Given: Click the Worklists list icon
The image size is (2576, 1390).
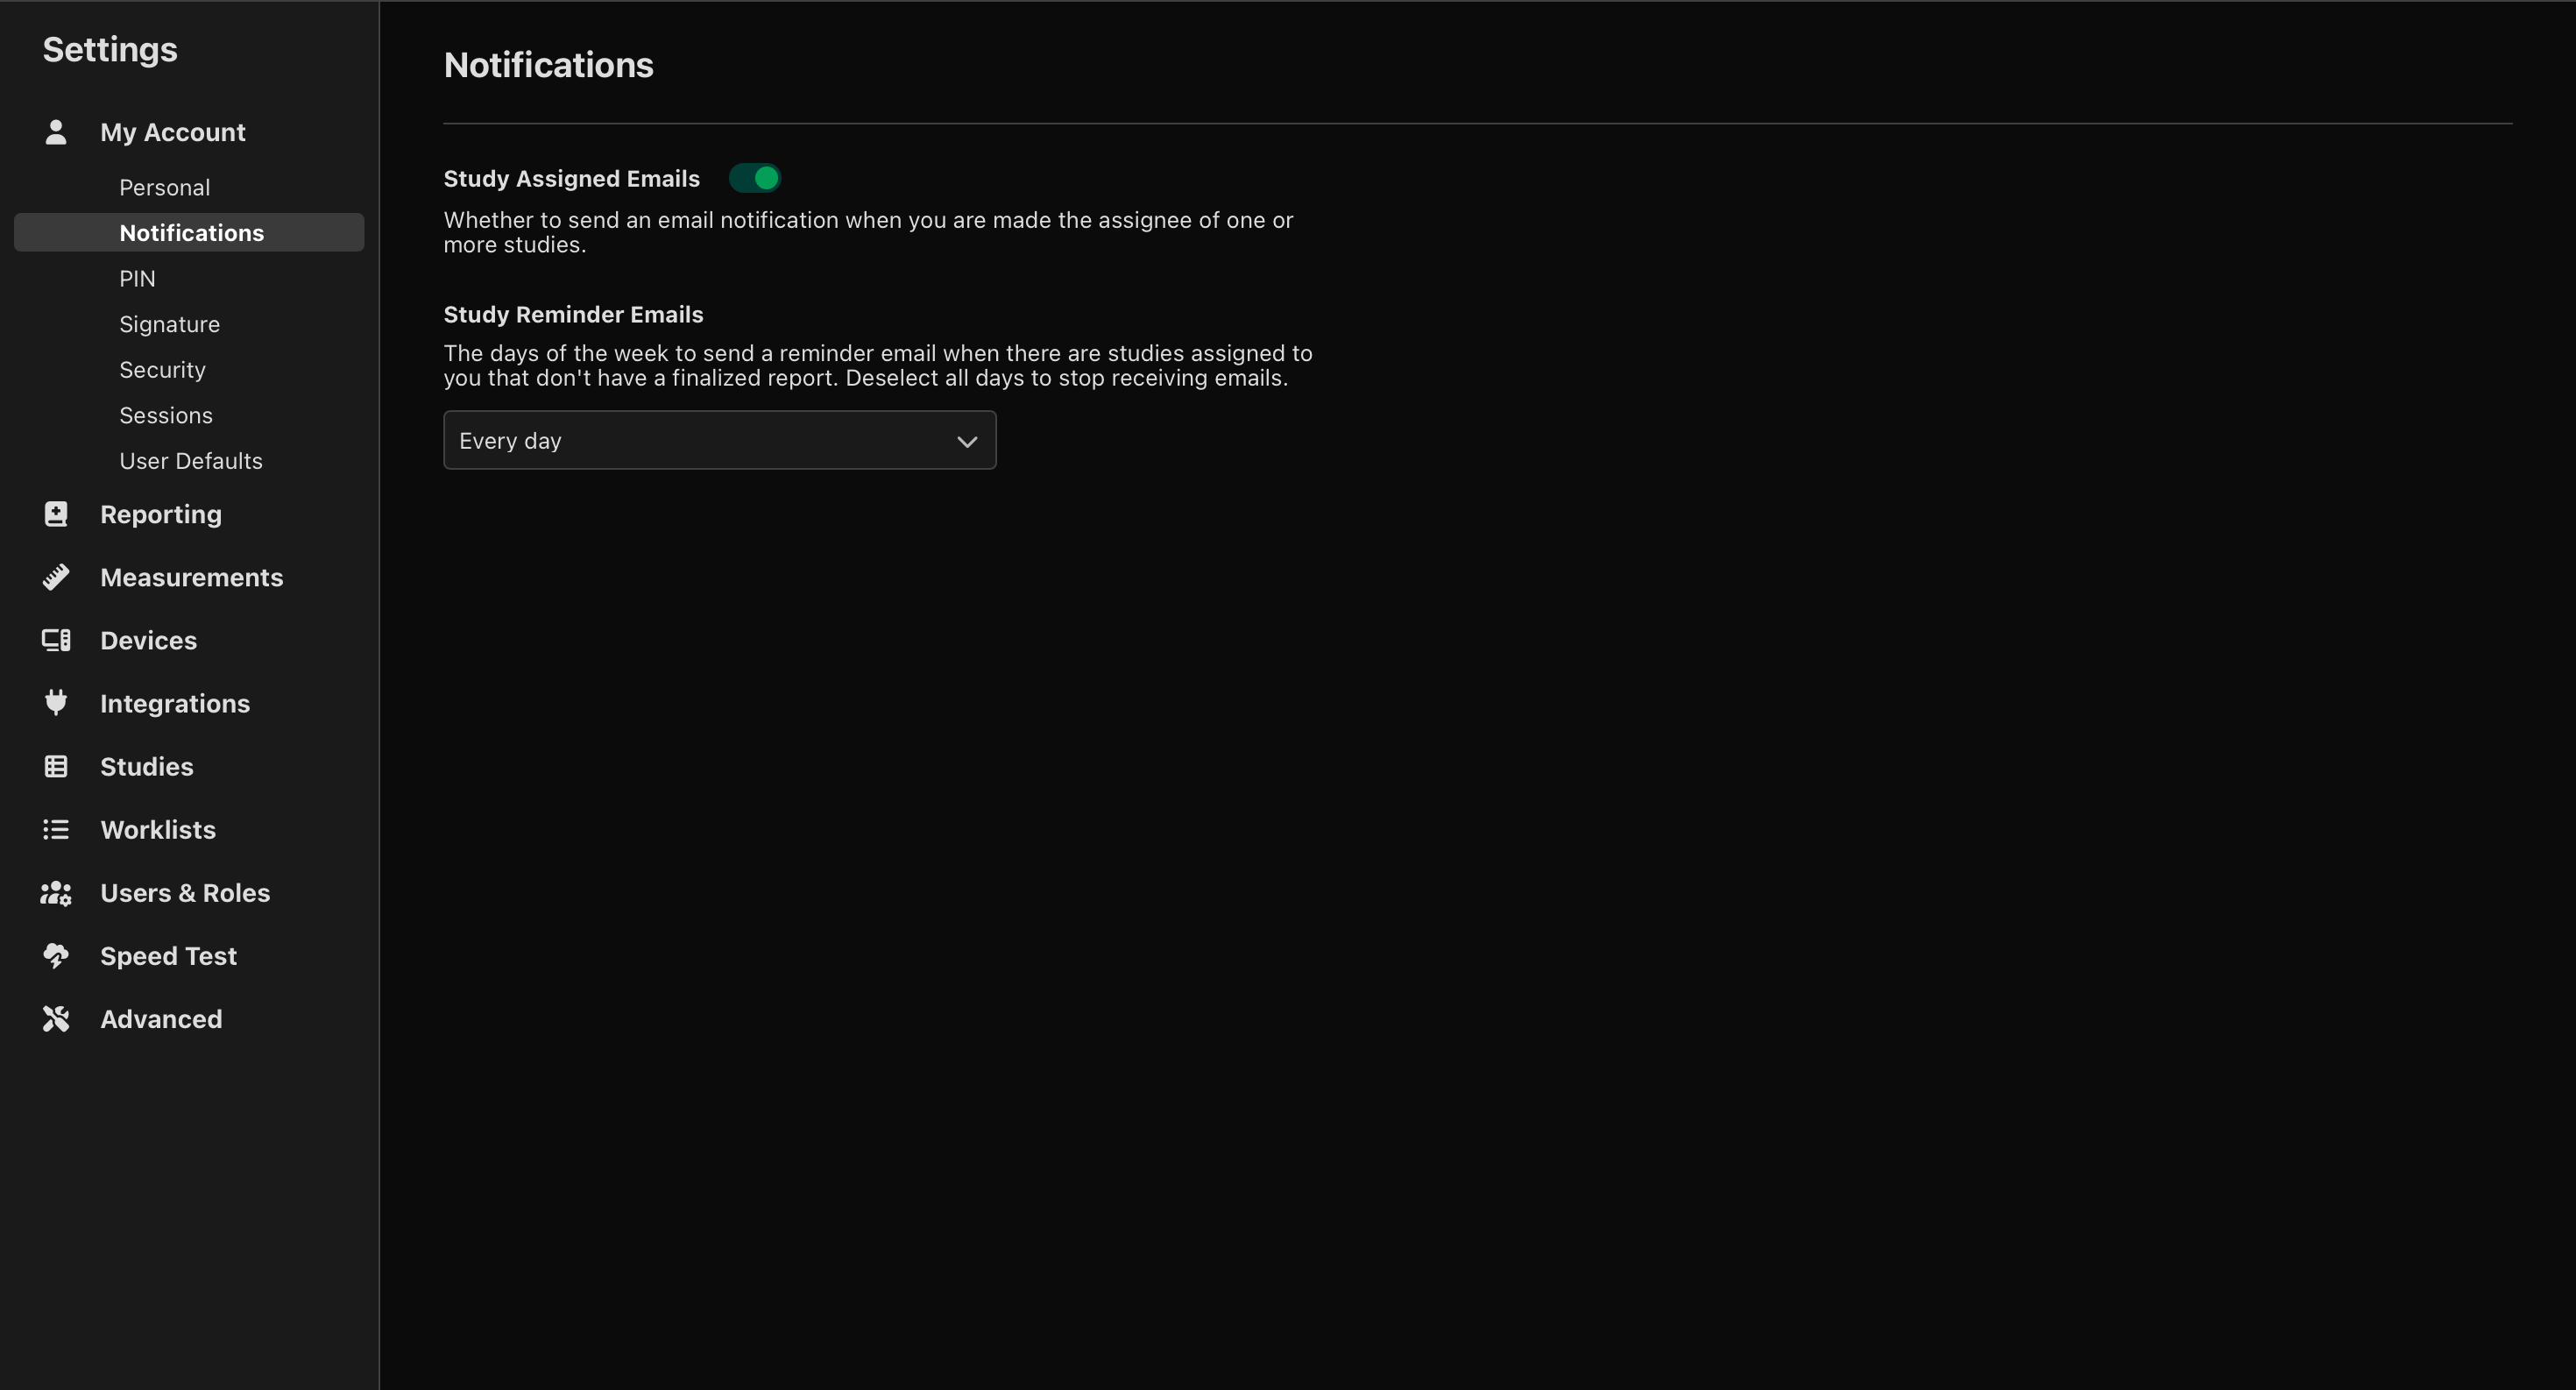Looking at the screenshot, I should (x=56, y=829).
